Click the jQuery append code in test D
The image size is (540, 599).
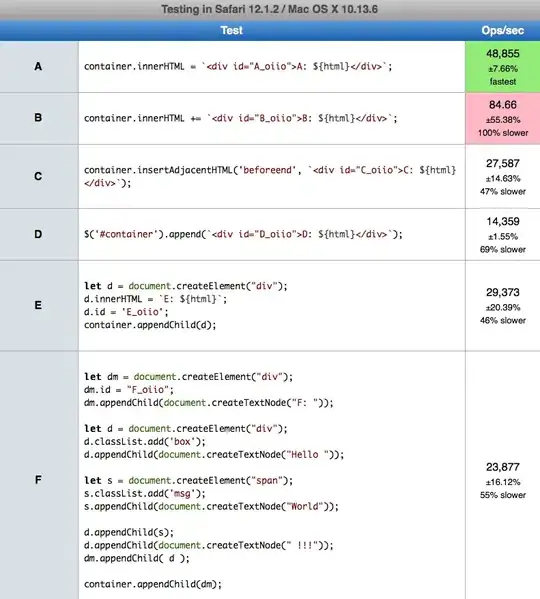point(243,234)
